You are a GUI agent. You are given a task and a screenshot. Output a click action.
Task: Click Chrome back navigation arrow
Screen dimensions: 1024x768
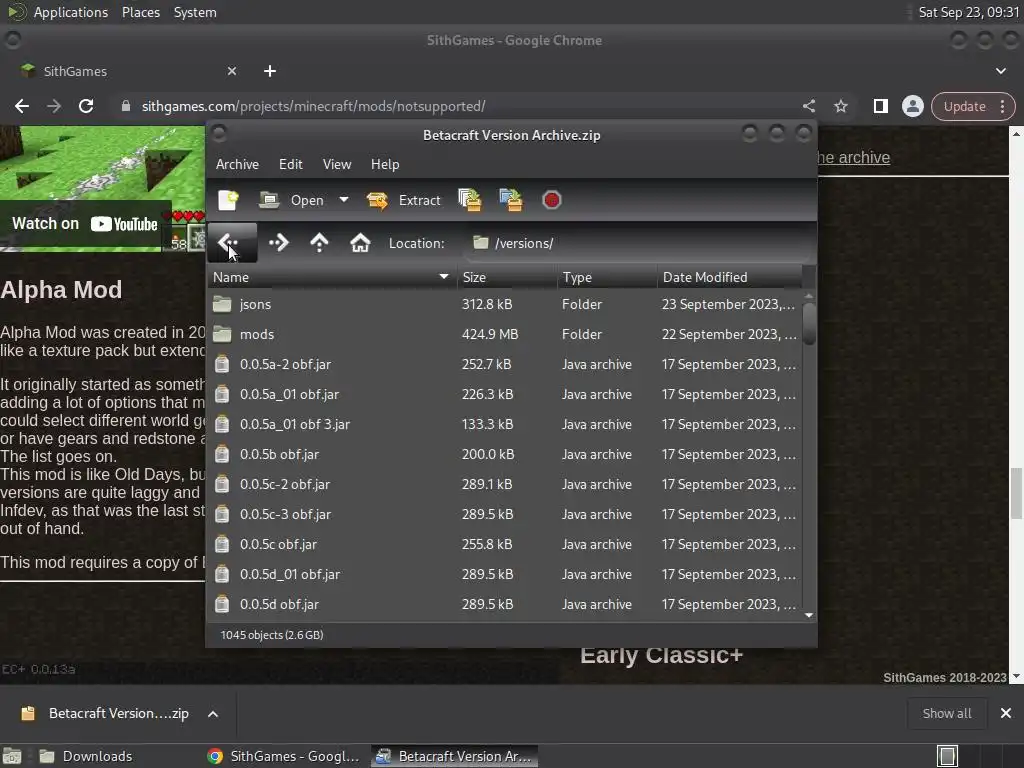(22, 106)
